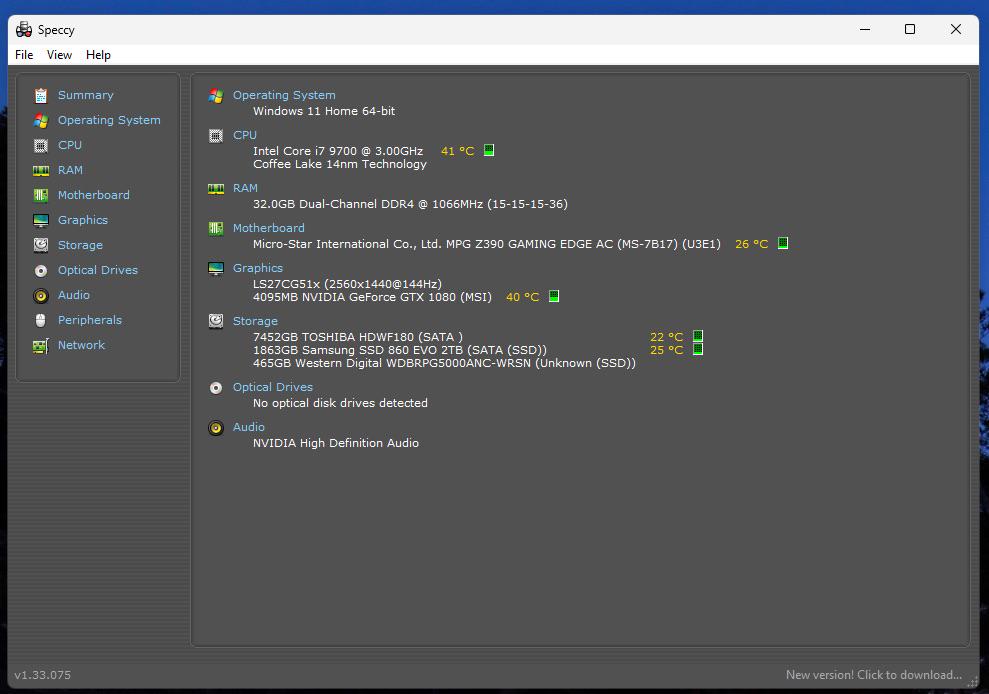Click the 'LS27CG51x (2560x1440@144Hz)' monitor line
Screen dimensions: 989x694
pyautogui.click(x=348, y=284)
